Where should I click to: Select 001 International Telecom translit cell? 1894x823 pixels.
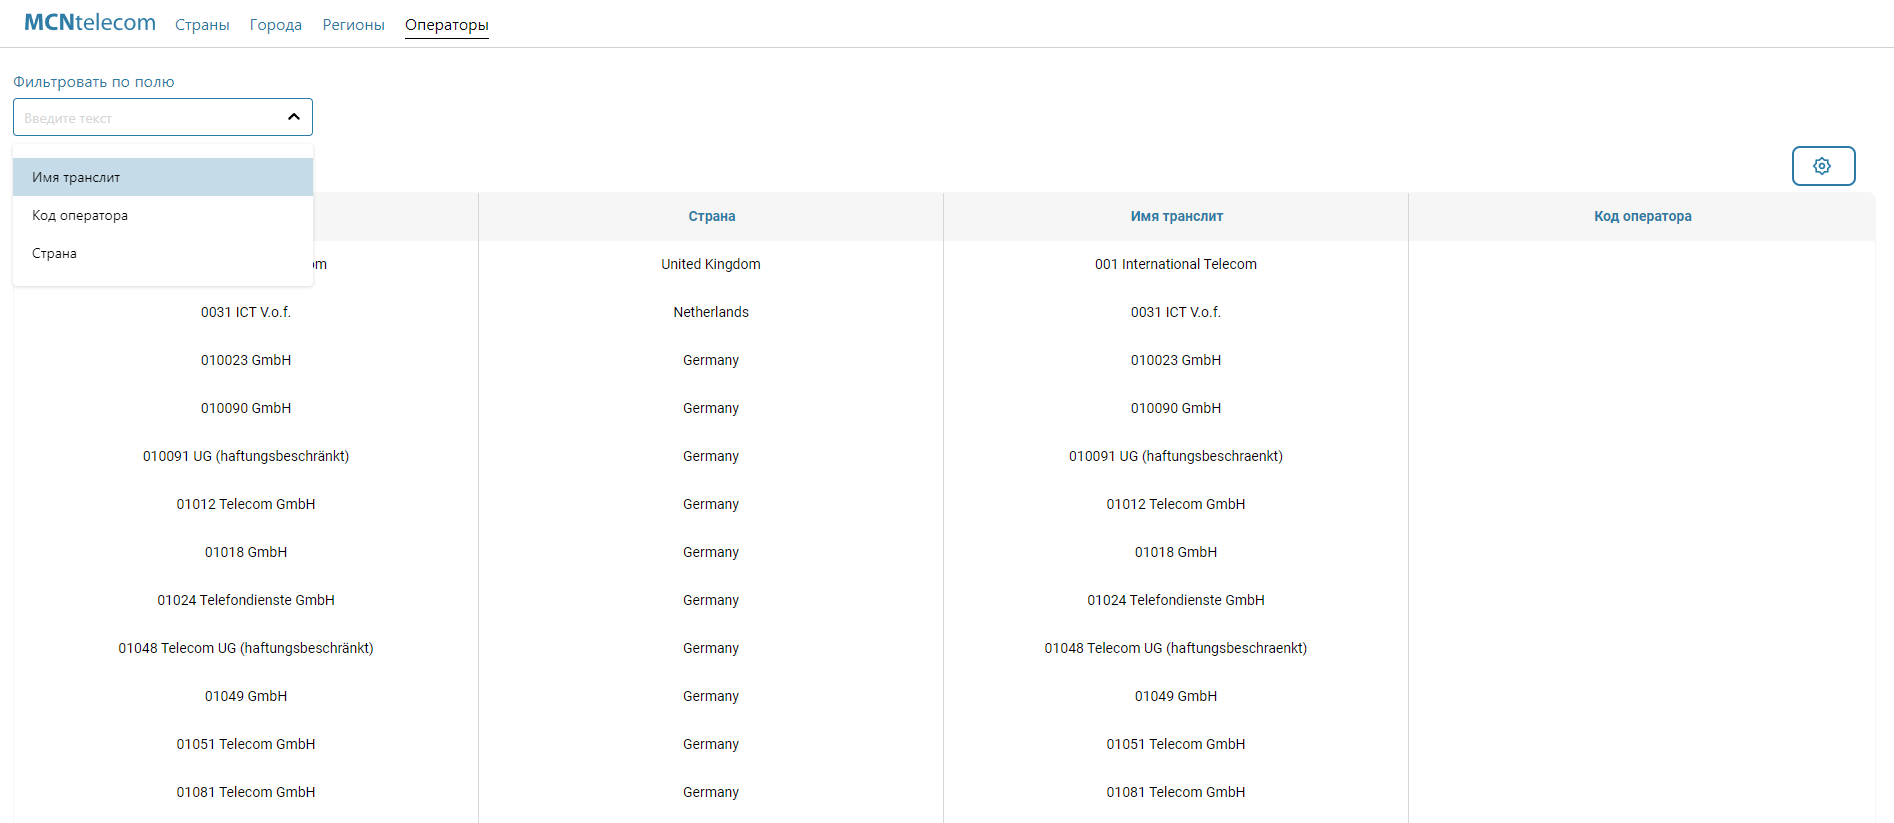(1175, 264)
